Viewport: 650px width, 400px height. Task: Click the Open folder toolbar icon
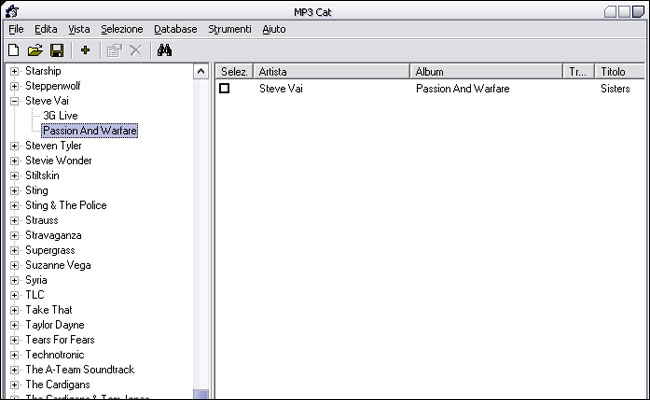[35, 50]
